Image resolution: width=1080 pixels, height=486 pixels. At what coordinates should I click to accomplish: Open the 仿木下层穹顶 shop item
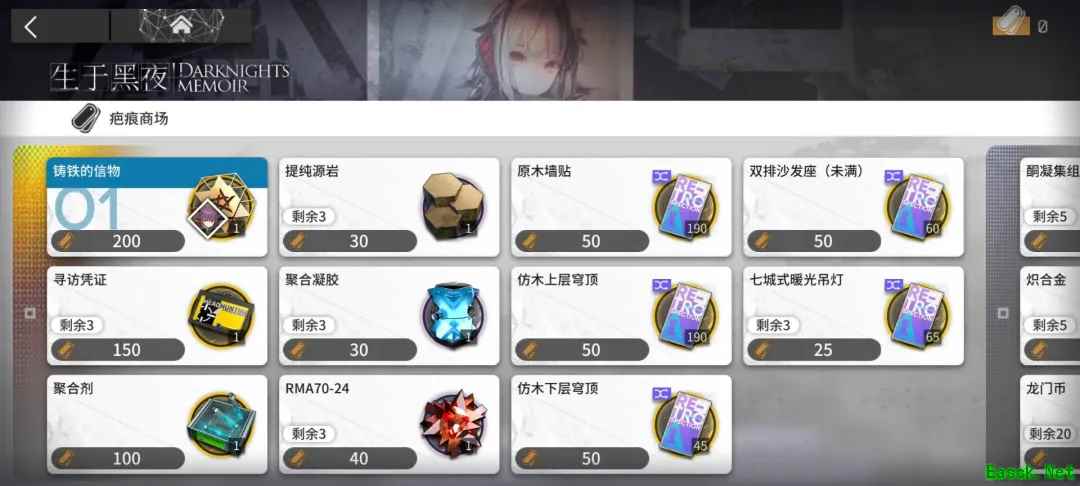(621, 424)
